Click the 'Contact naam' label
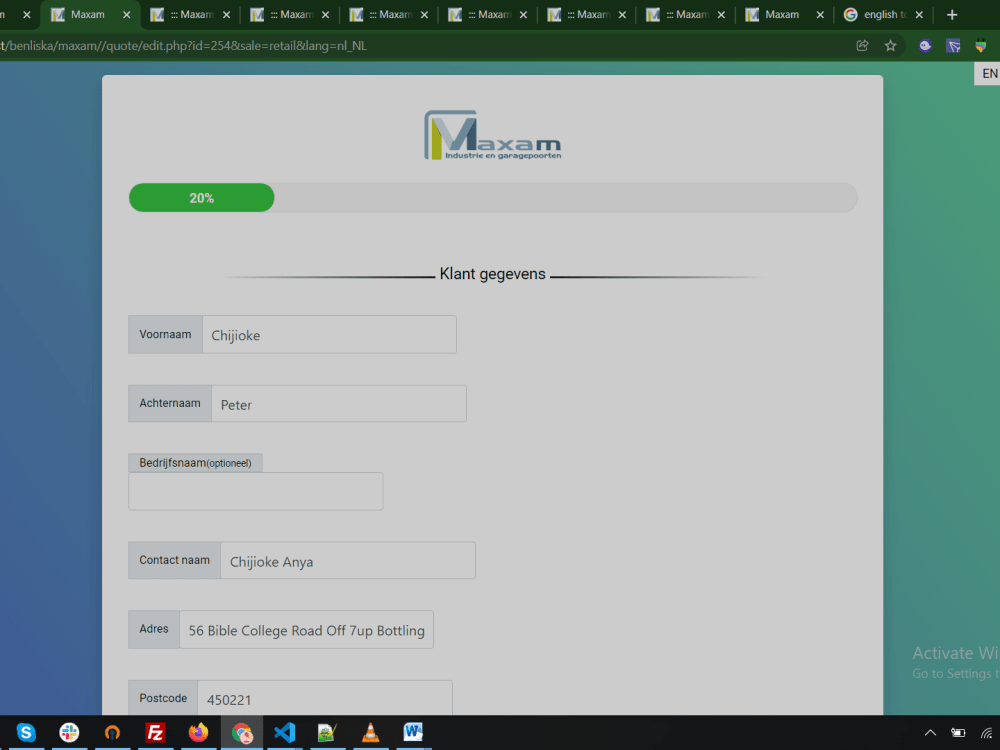Screen dimensions: 1000x750 [174, 560]
